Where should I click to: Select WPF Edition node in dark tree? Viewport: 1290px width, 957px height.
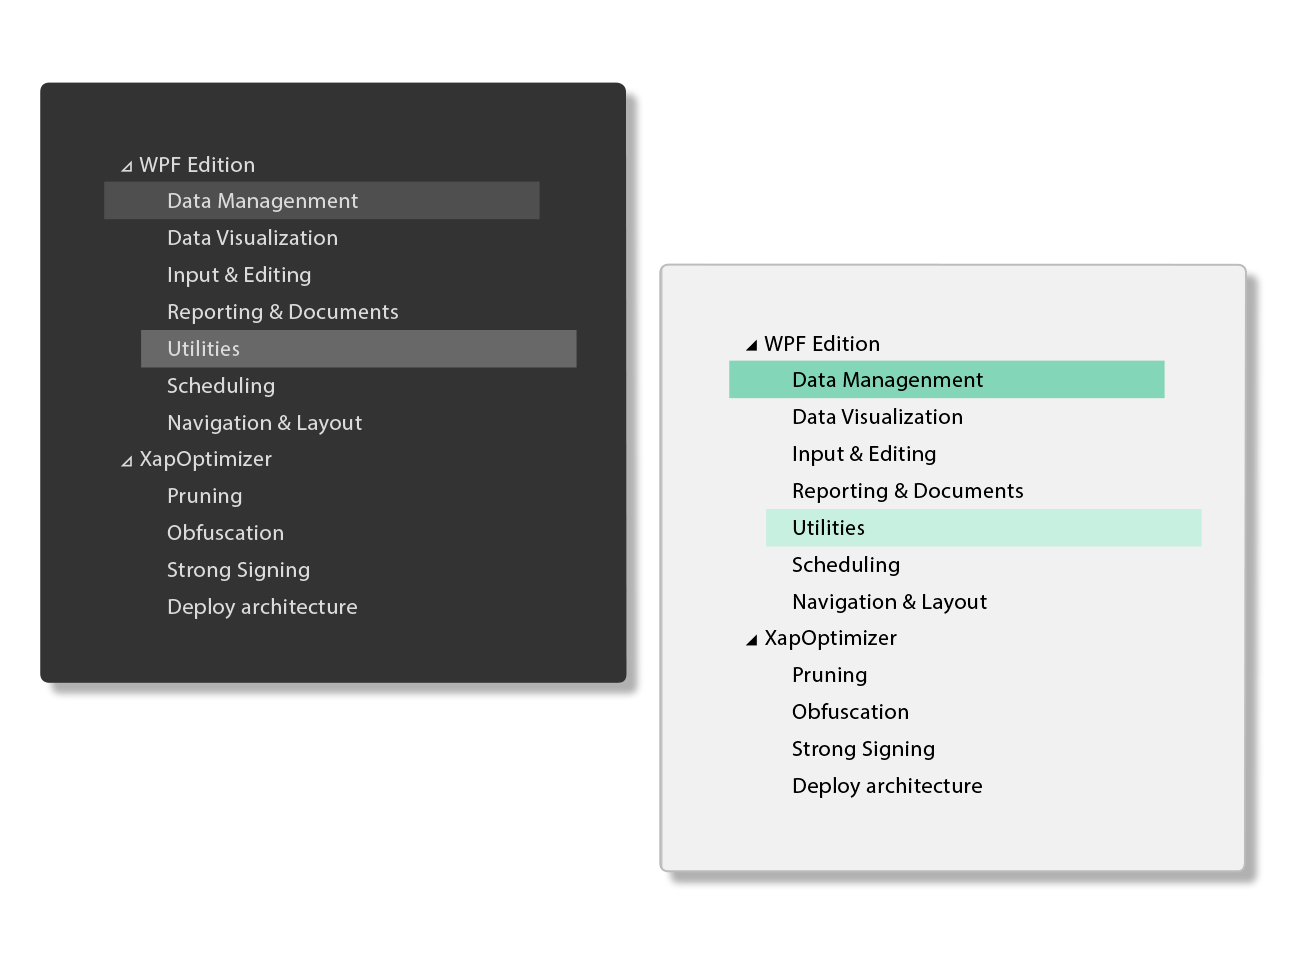(197, 165)
